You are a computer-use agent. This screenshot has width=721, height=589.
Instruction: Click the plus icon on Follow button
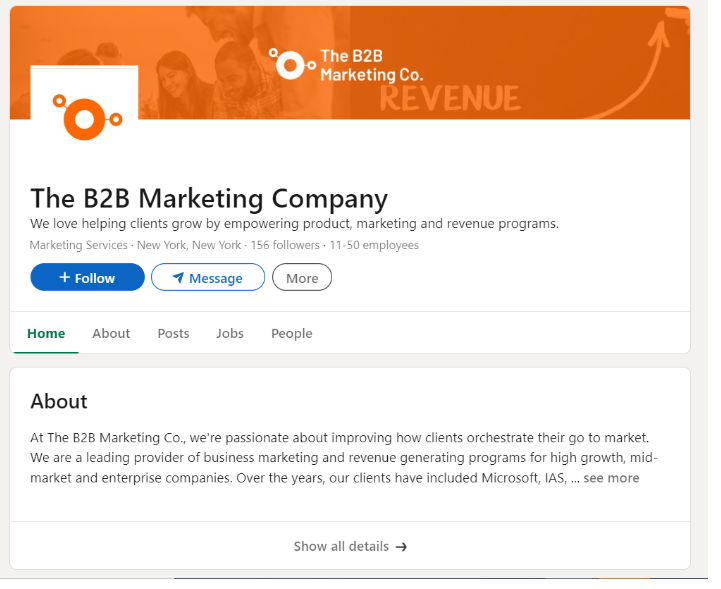coord(64,277)
